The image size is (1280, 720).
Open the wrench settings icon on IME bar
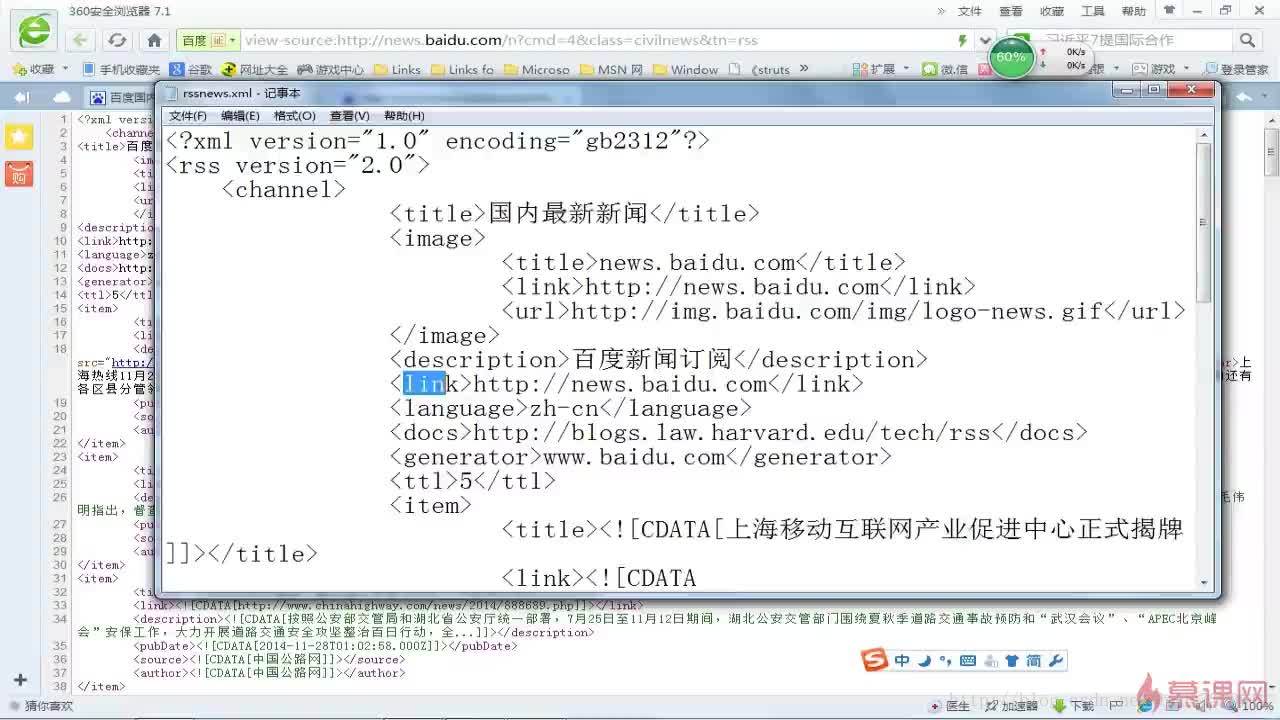tap(1055, 661)
